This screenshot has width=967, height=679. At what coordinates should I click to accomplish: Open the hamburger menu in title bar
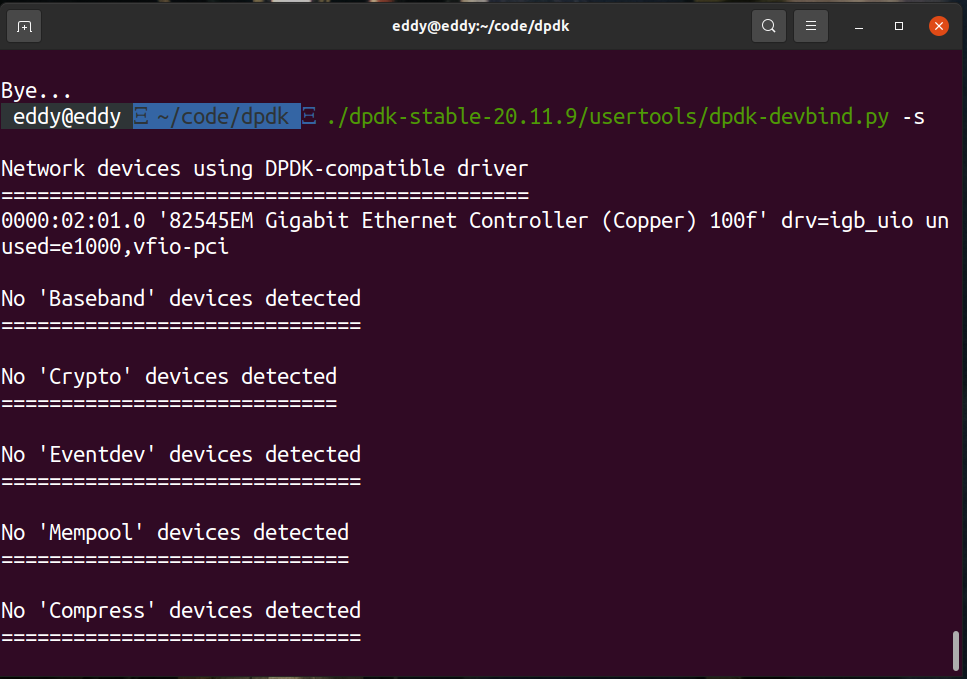click(811, 26)
